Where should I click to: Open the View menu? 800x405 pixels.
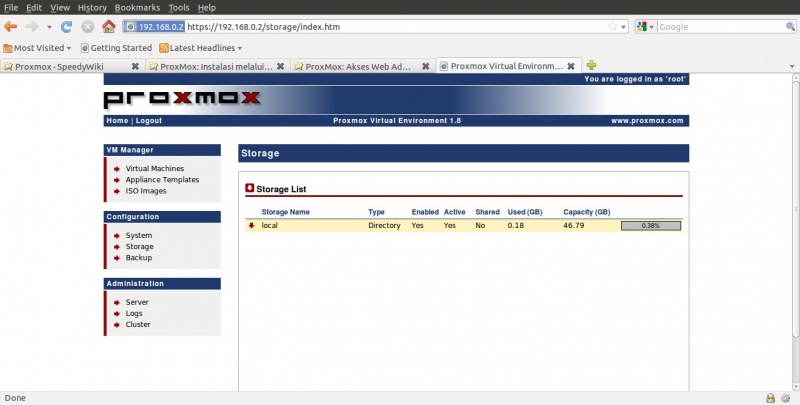pyautogui.click(x=60, y=8)
